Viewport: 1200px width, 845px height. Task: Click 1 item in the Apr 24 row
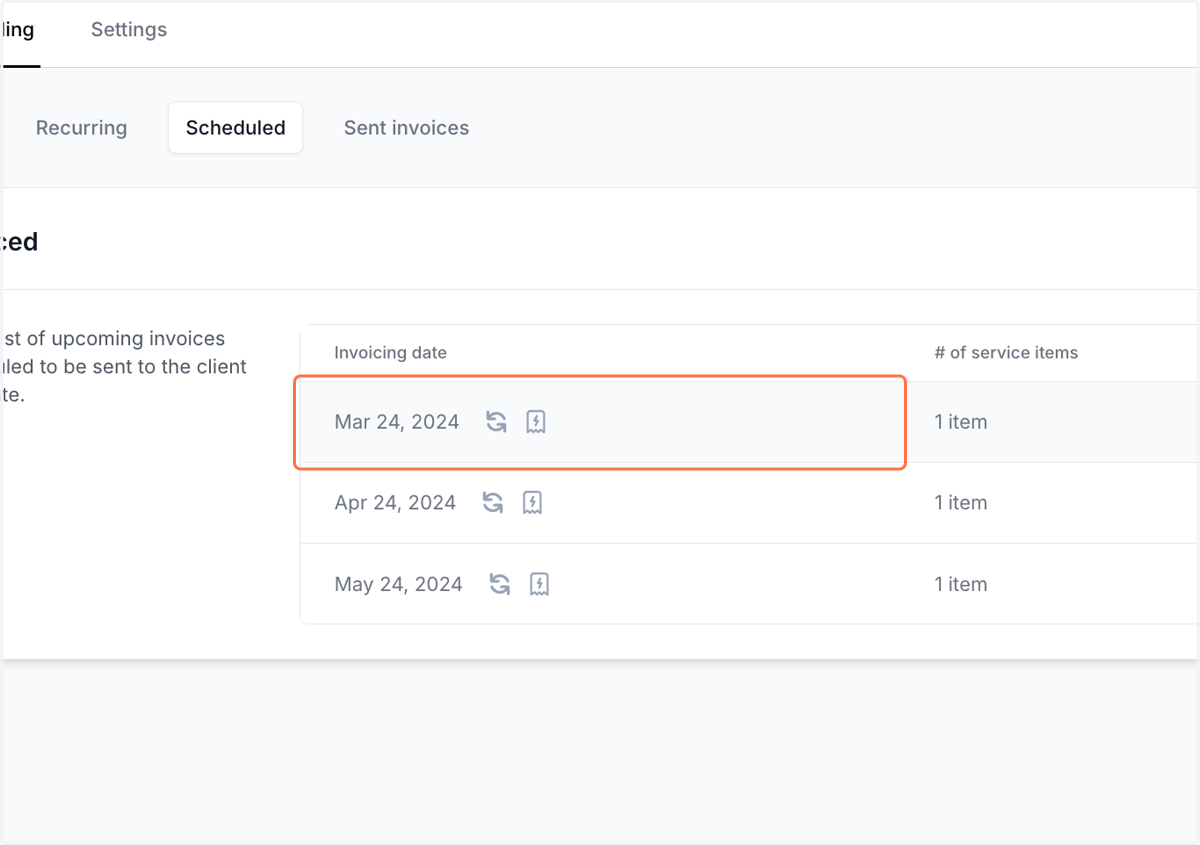pyautogui.click(x=961, y=503)
